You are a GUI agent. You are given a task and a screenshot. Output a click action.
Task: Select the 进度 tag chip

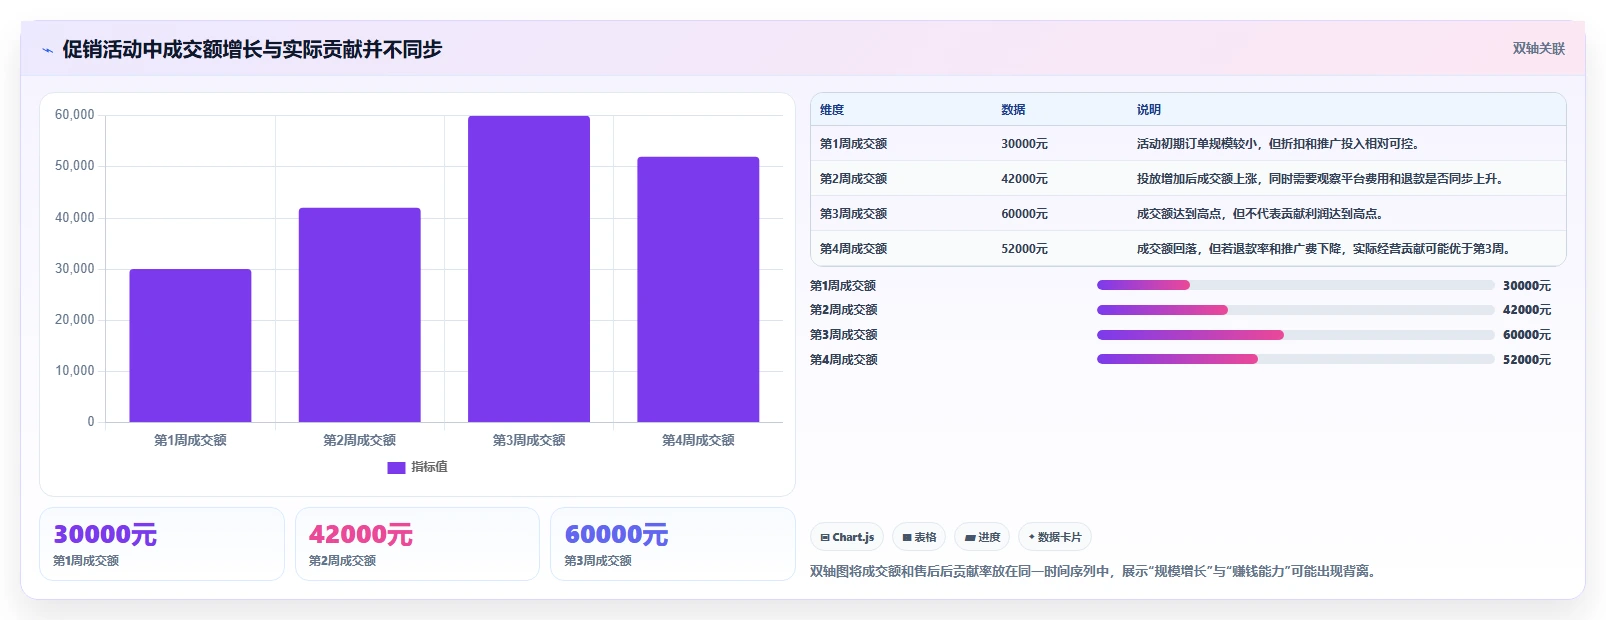pyautogui.click(x=982, y=537)
